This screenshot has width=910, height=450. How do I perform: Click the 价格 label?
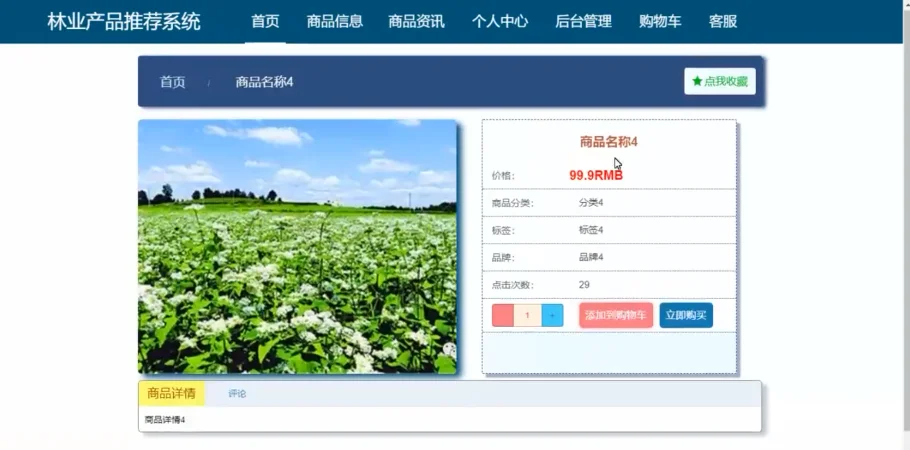[x=503, y=176]
